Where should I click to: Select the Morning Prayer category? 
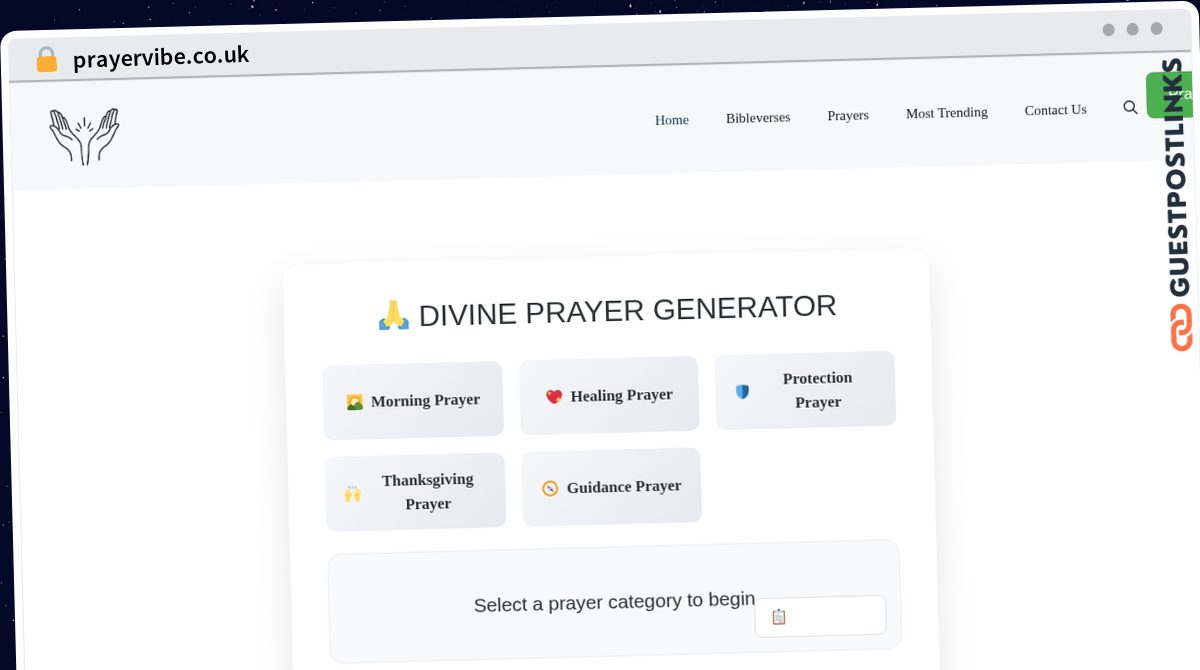click(413, 400)
